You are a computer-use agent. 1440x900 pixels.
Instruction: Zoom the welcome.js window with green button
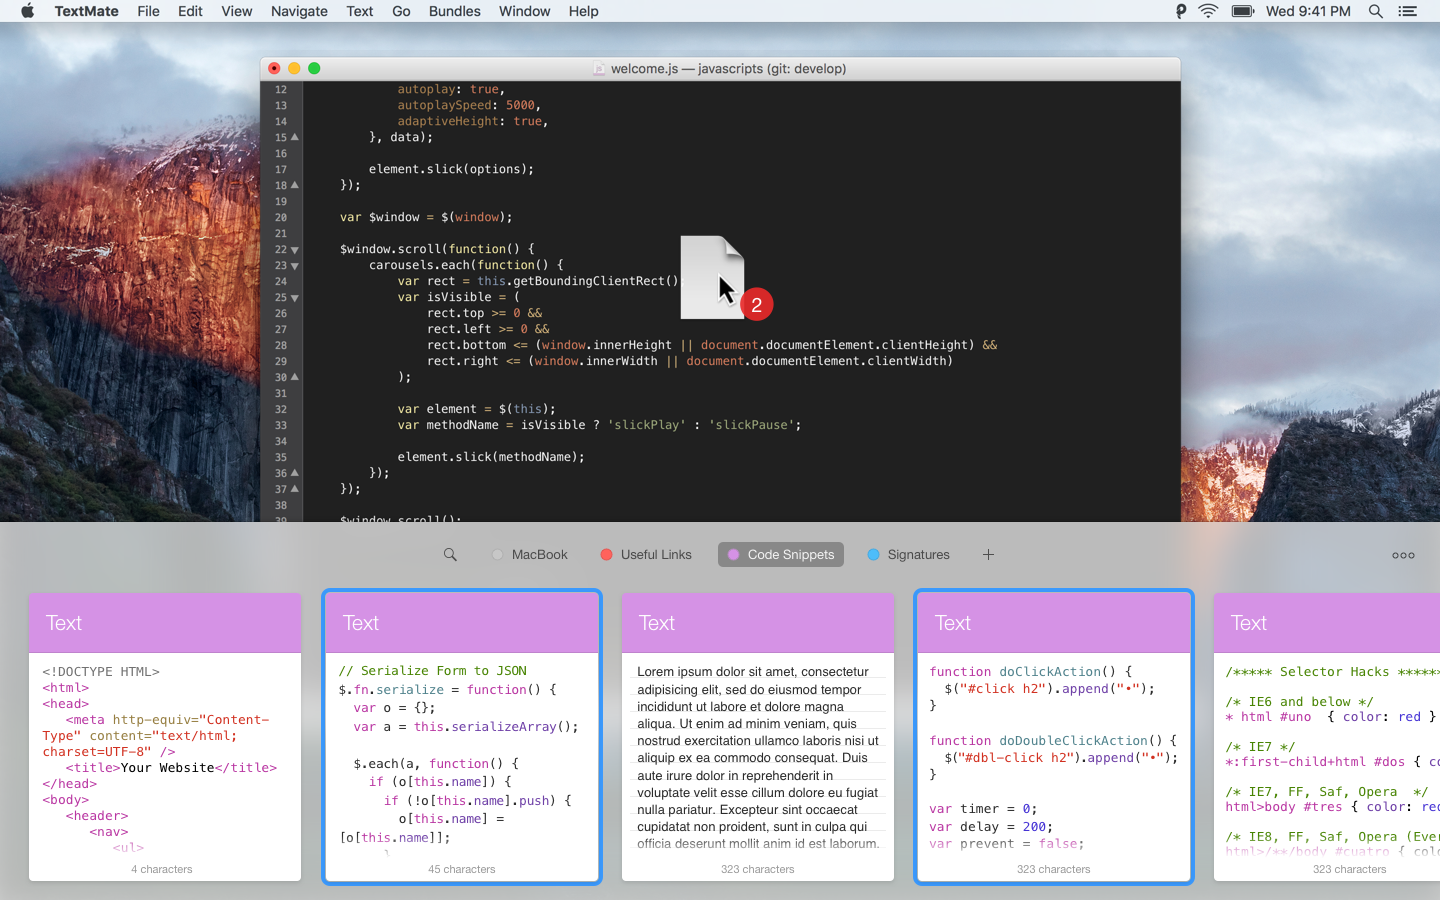[x=314, y=68]
